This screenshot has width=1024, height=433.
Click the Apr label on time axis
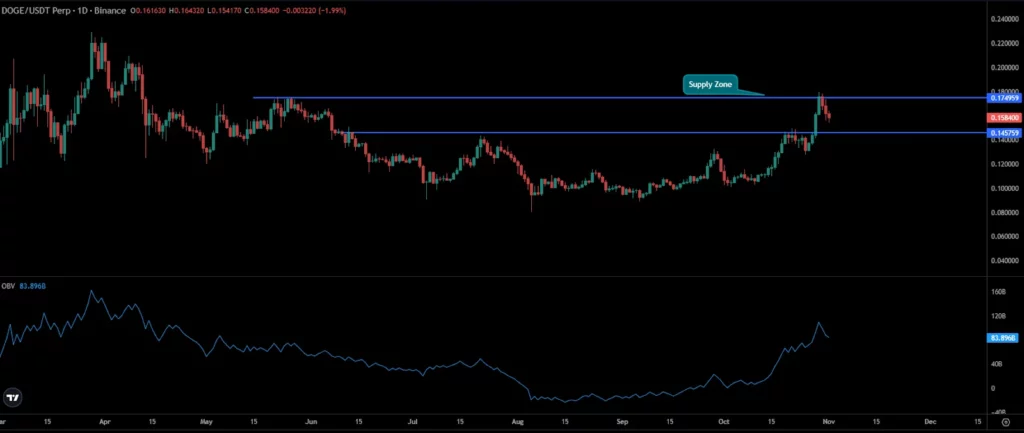point(104,423)
